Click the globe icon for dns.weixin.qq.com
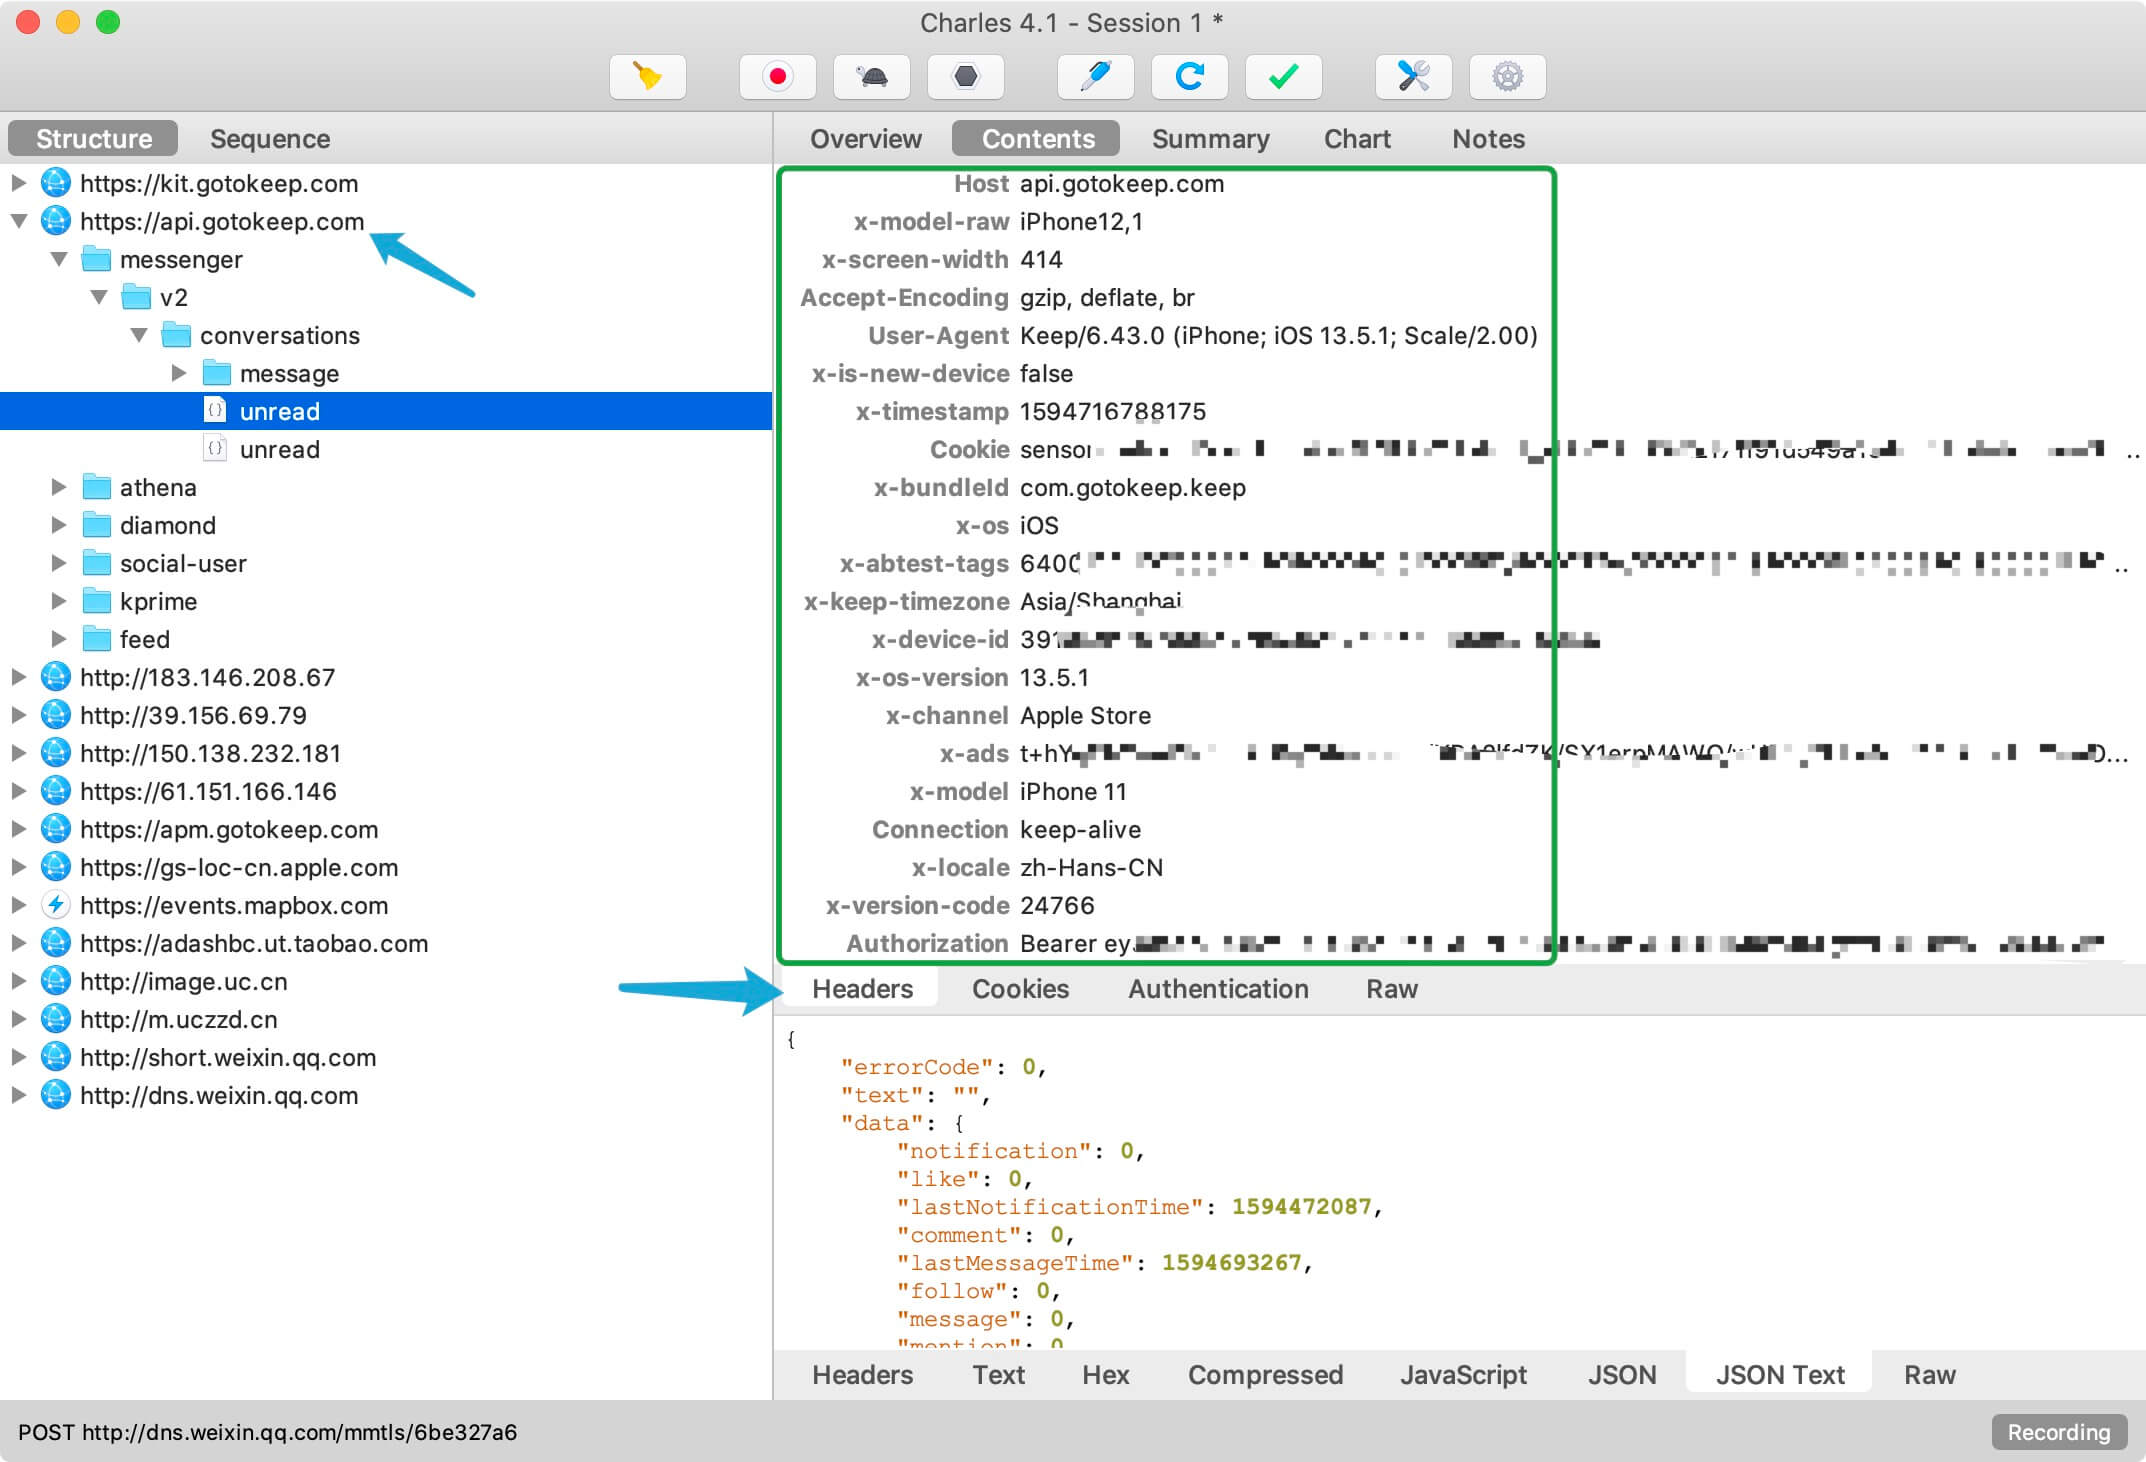 [56, 1095]
